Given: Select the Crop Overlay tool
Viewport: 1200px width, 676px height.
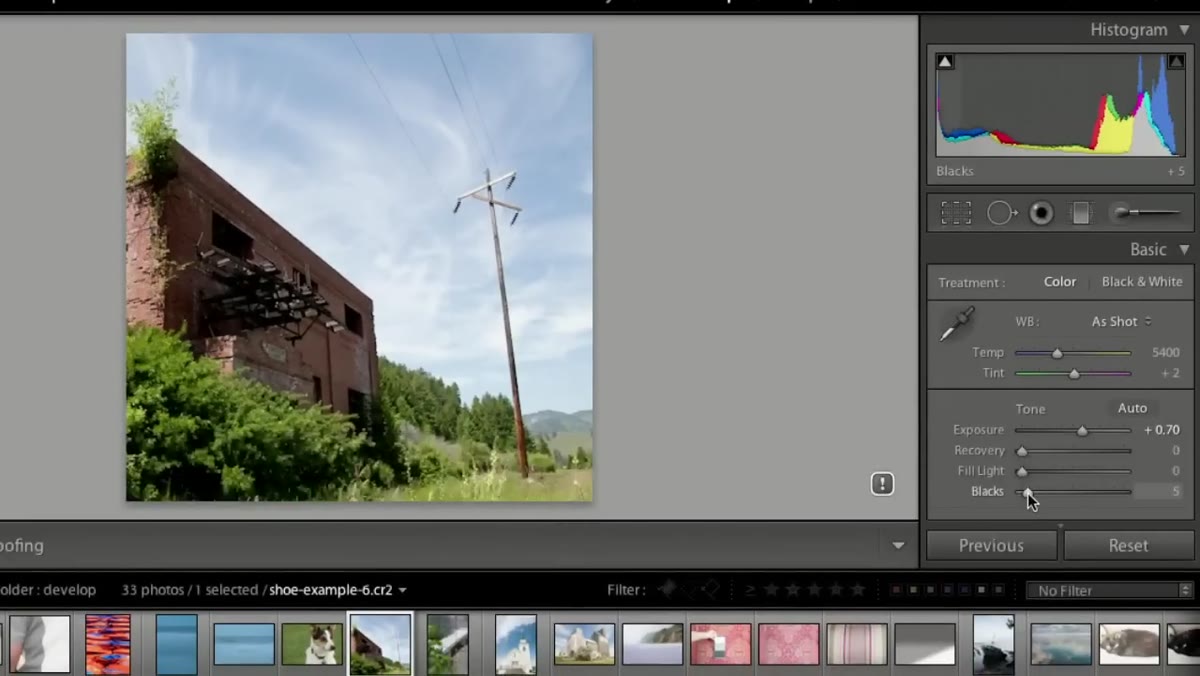Looking at the screenshot, I should point(956,213).
